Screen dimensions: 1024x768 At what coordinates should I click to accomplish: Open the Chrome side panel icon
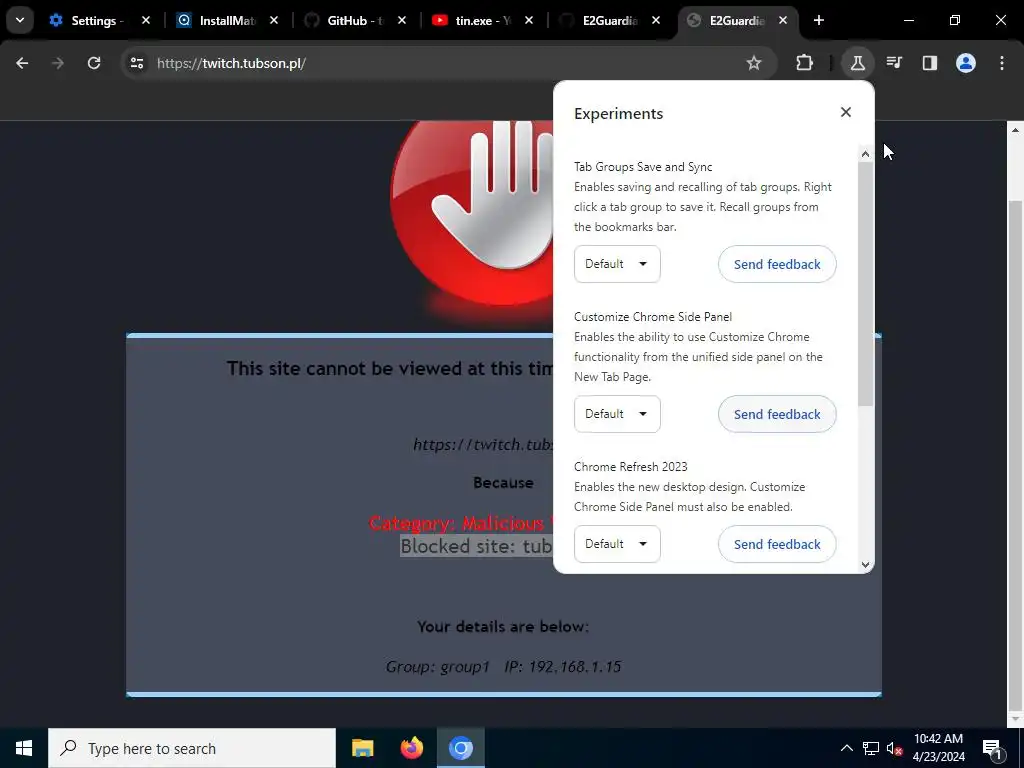929,63
